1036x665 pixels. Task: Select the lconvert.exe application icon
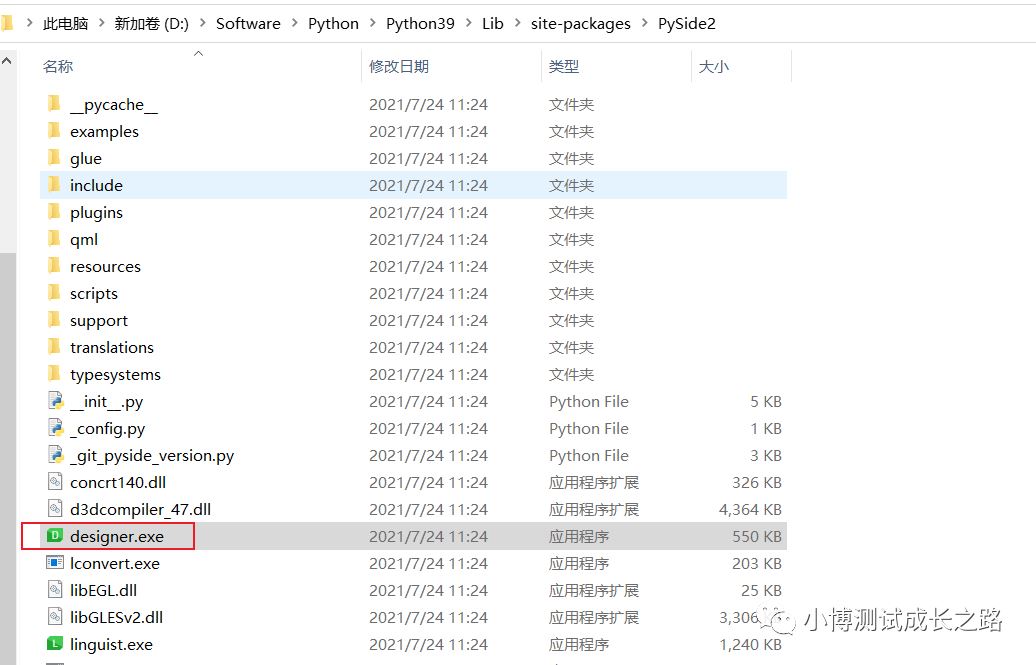pos(55,563)
